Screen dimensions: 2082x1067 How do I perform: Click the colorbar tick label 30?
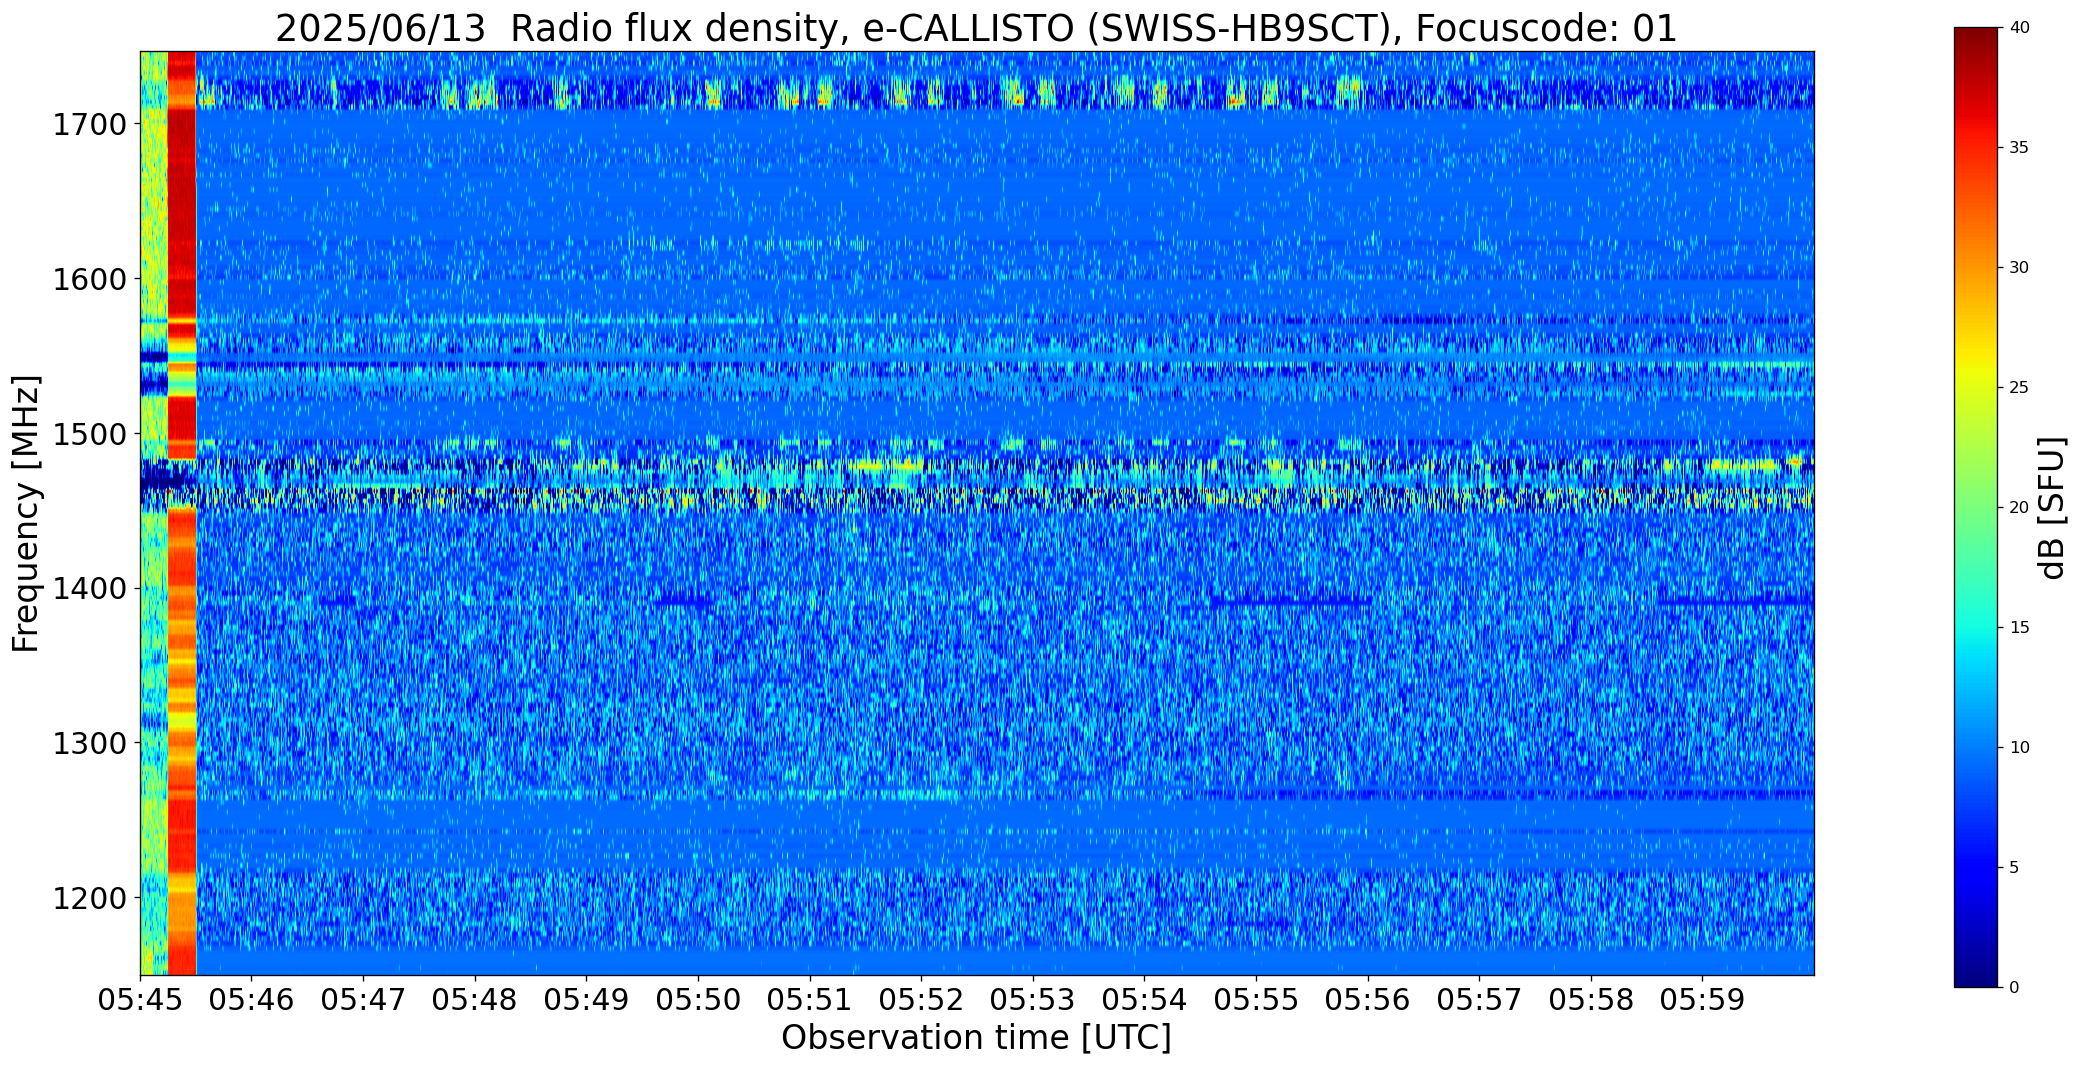(2019, 268)
